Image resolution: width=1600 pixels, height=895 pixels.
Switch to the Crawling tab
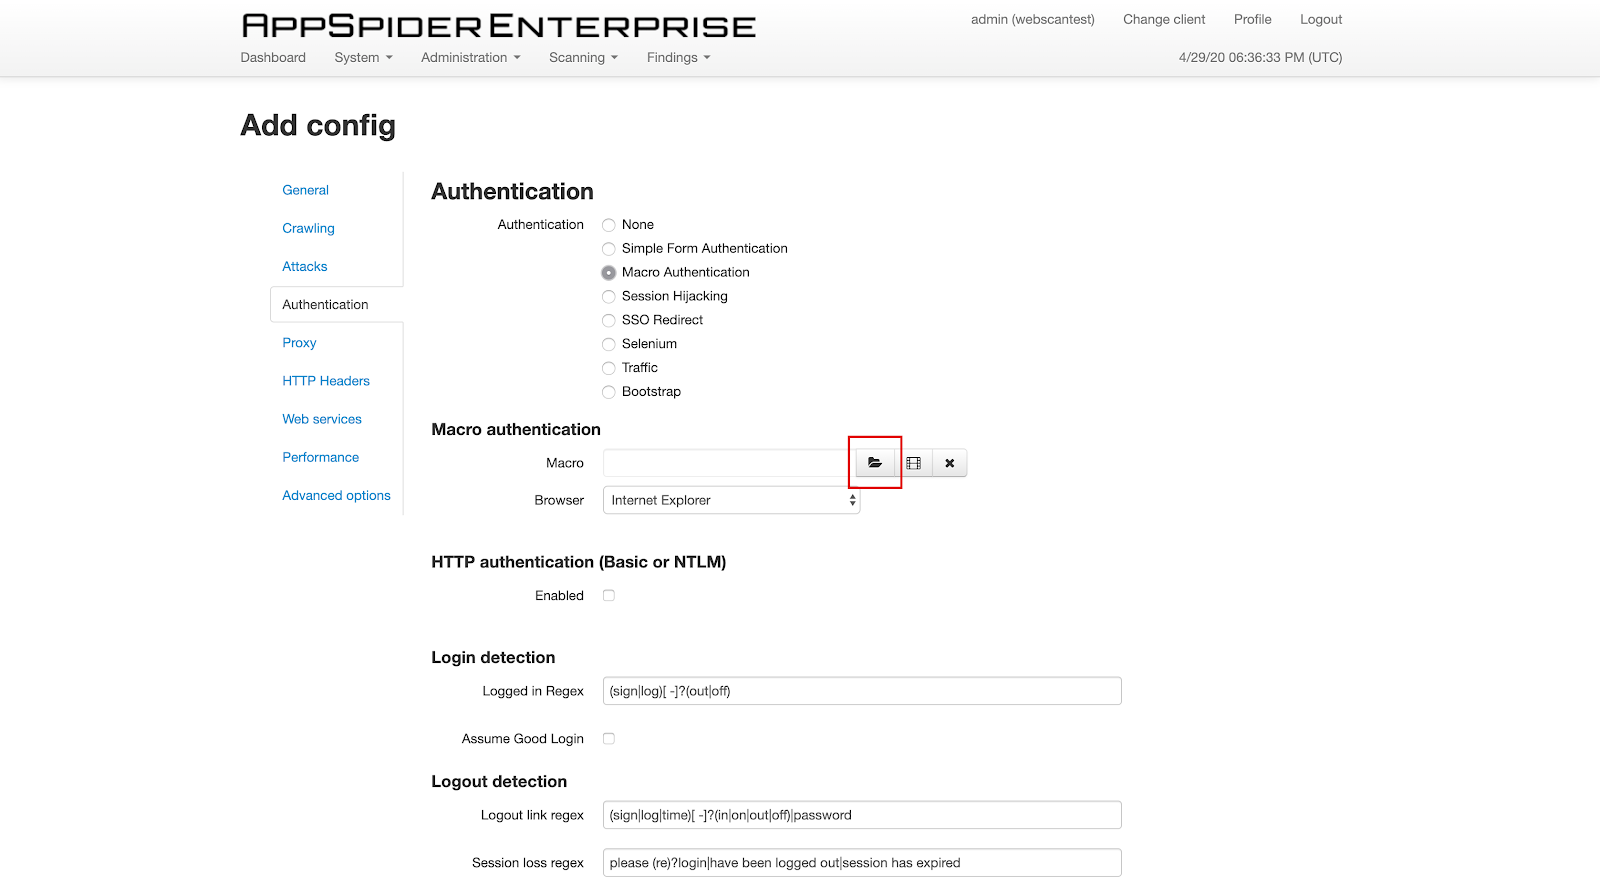coord(308,228)
